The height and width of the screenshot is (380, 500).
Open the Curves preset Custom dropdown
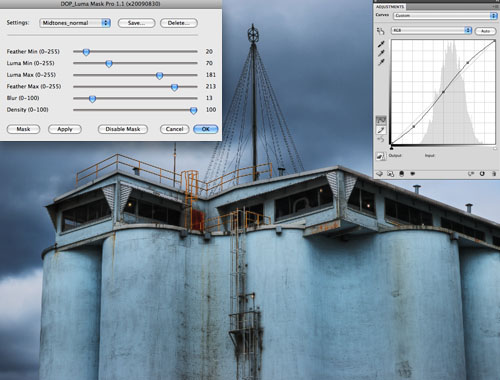pyautogui.click(x=445, y=16)
